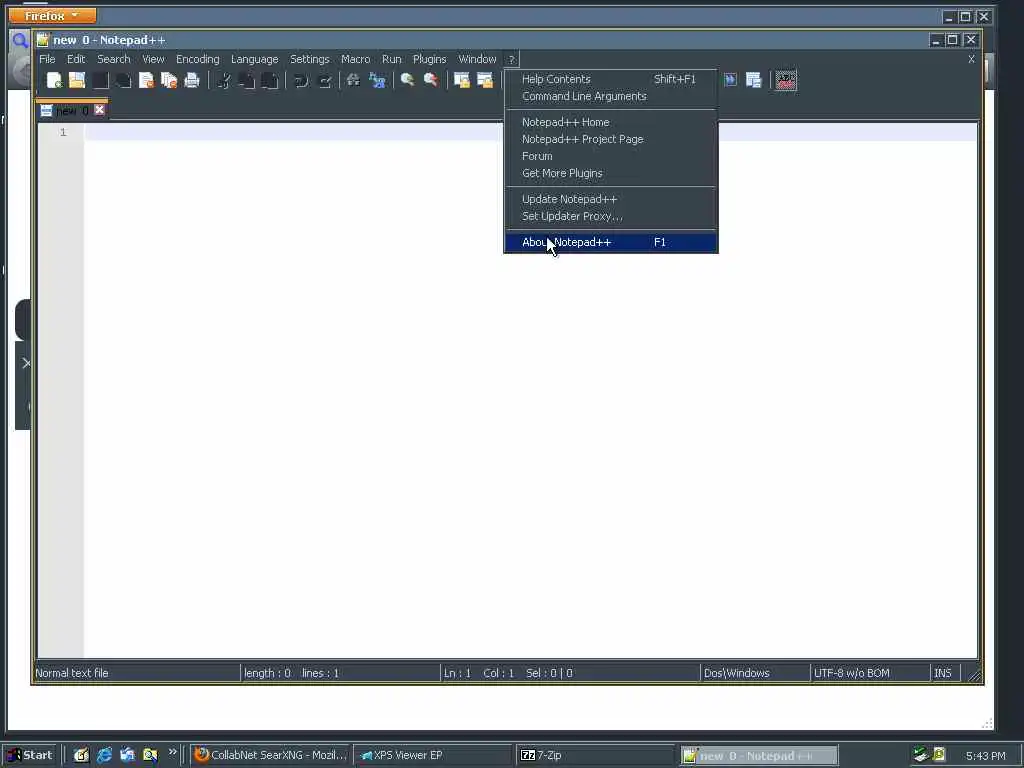Viewport: 1024px width, 768px height.
Task: Click the Print toolbar icon
Action: pyautogui.click(x=192, y=80)
